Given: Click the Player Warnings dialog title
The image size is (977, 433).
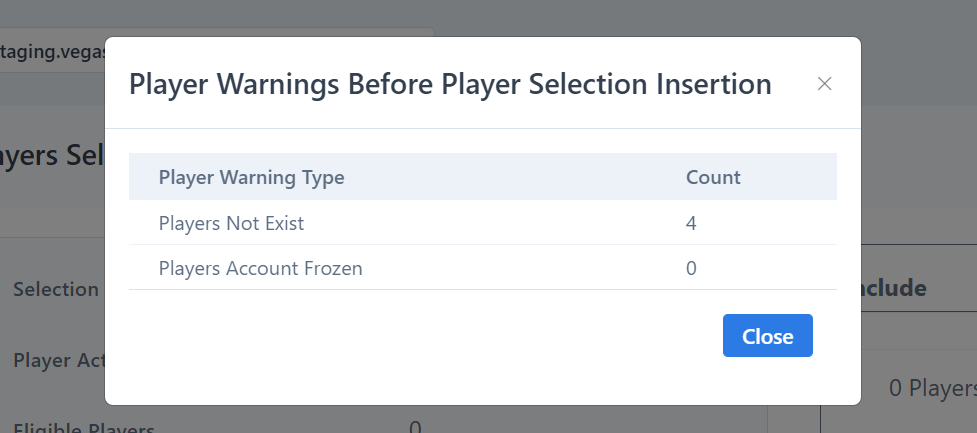Looking at the screenshot, I should [450, 83].
